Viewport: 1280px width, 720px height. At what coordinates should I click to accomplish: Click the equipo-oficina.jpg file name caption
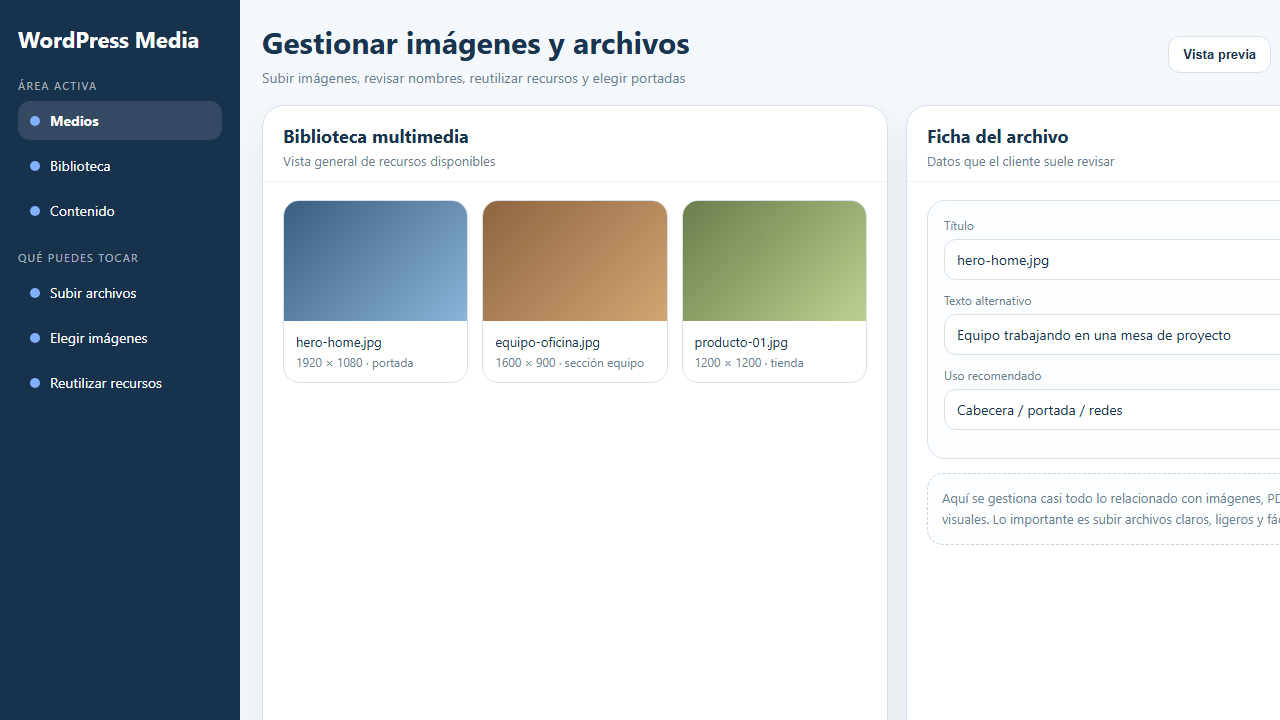tap(547, 342)
